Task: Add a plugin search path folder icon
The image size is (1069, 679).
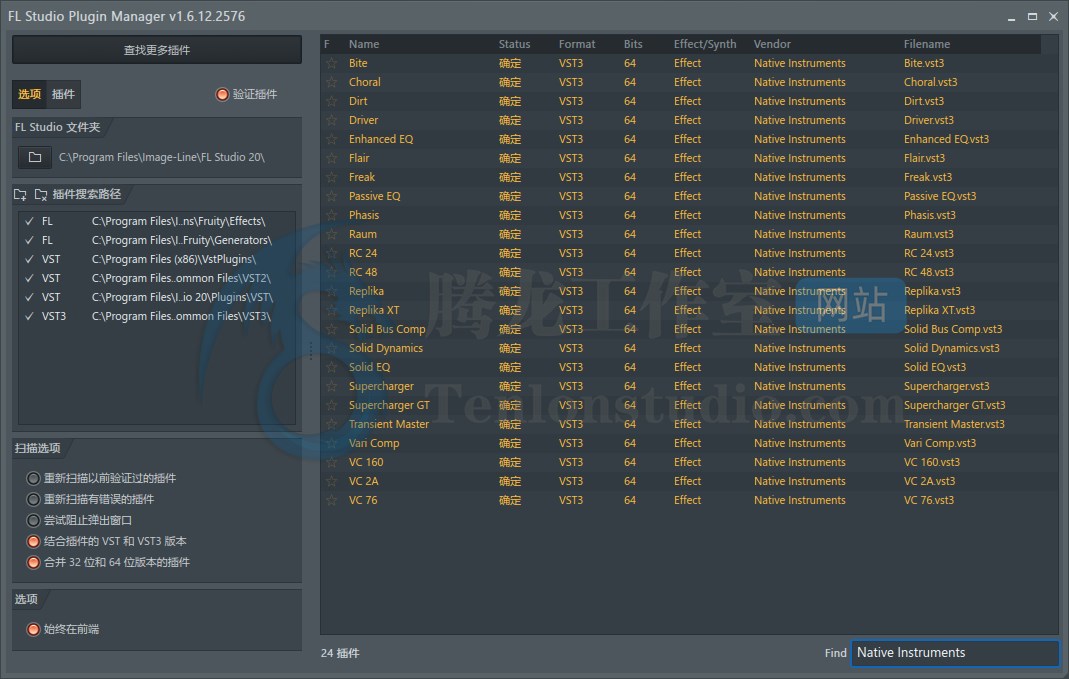Action: (20, 195)
